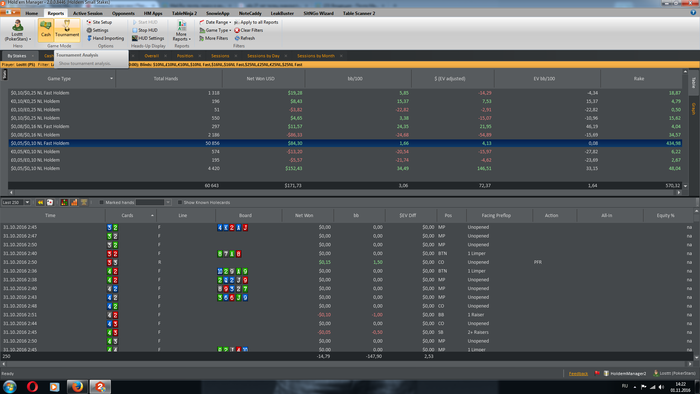Click the volume icon in system tray
Viewport: 700px width, 394px height.
661,387
